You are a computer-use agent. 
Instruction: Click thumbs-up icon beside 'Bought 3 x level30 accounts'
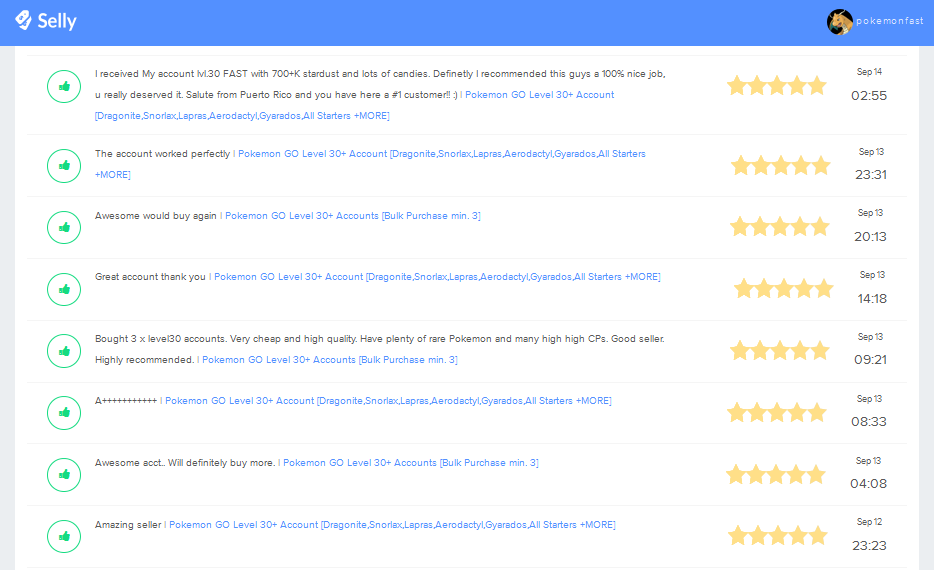tap(64, 351)
